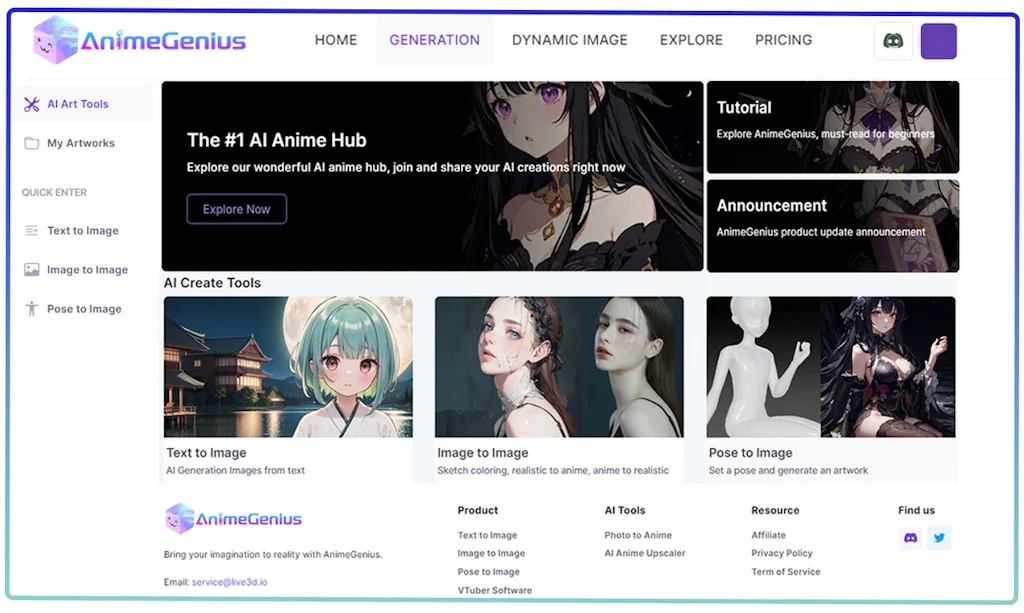Image resolution: width=1024 pixels, height=613 pixels.
Task: Open the Twitter icon under Find us
Action: coord(939,538)
